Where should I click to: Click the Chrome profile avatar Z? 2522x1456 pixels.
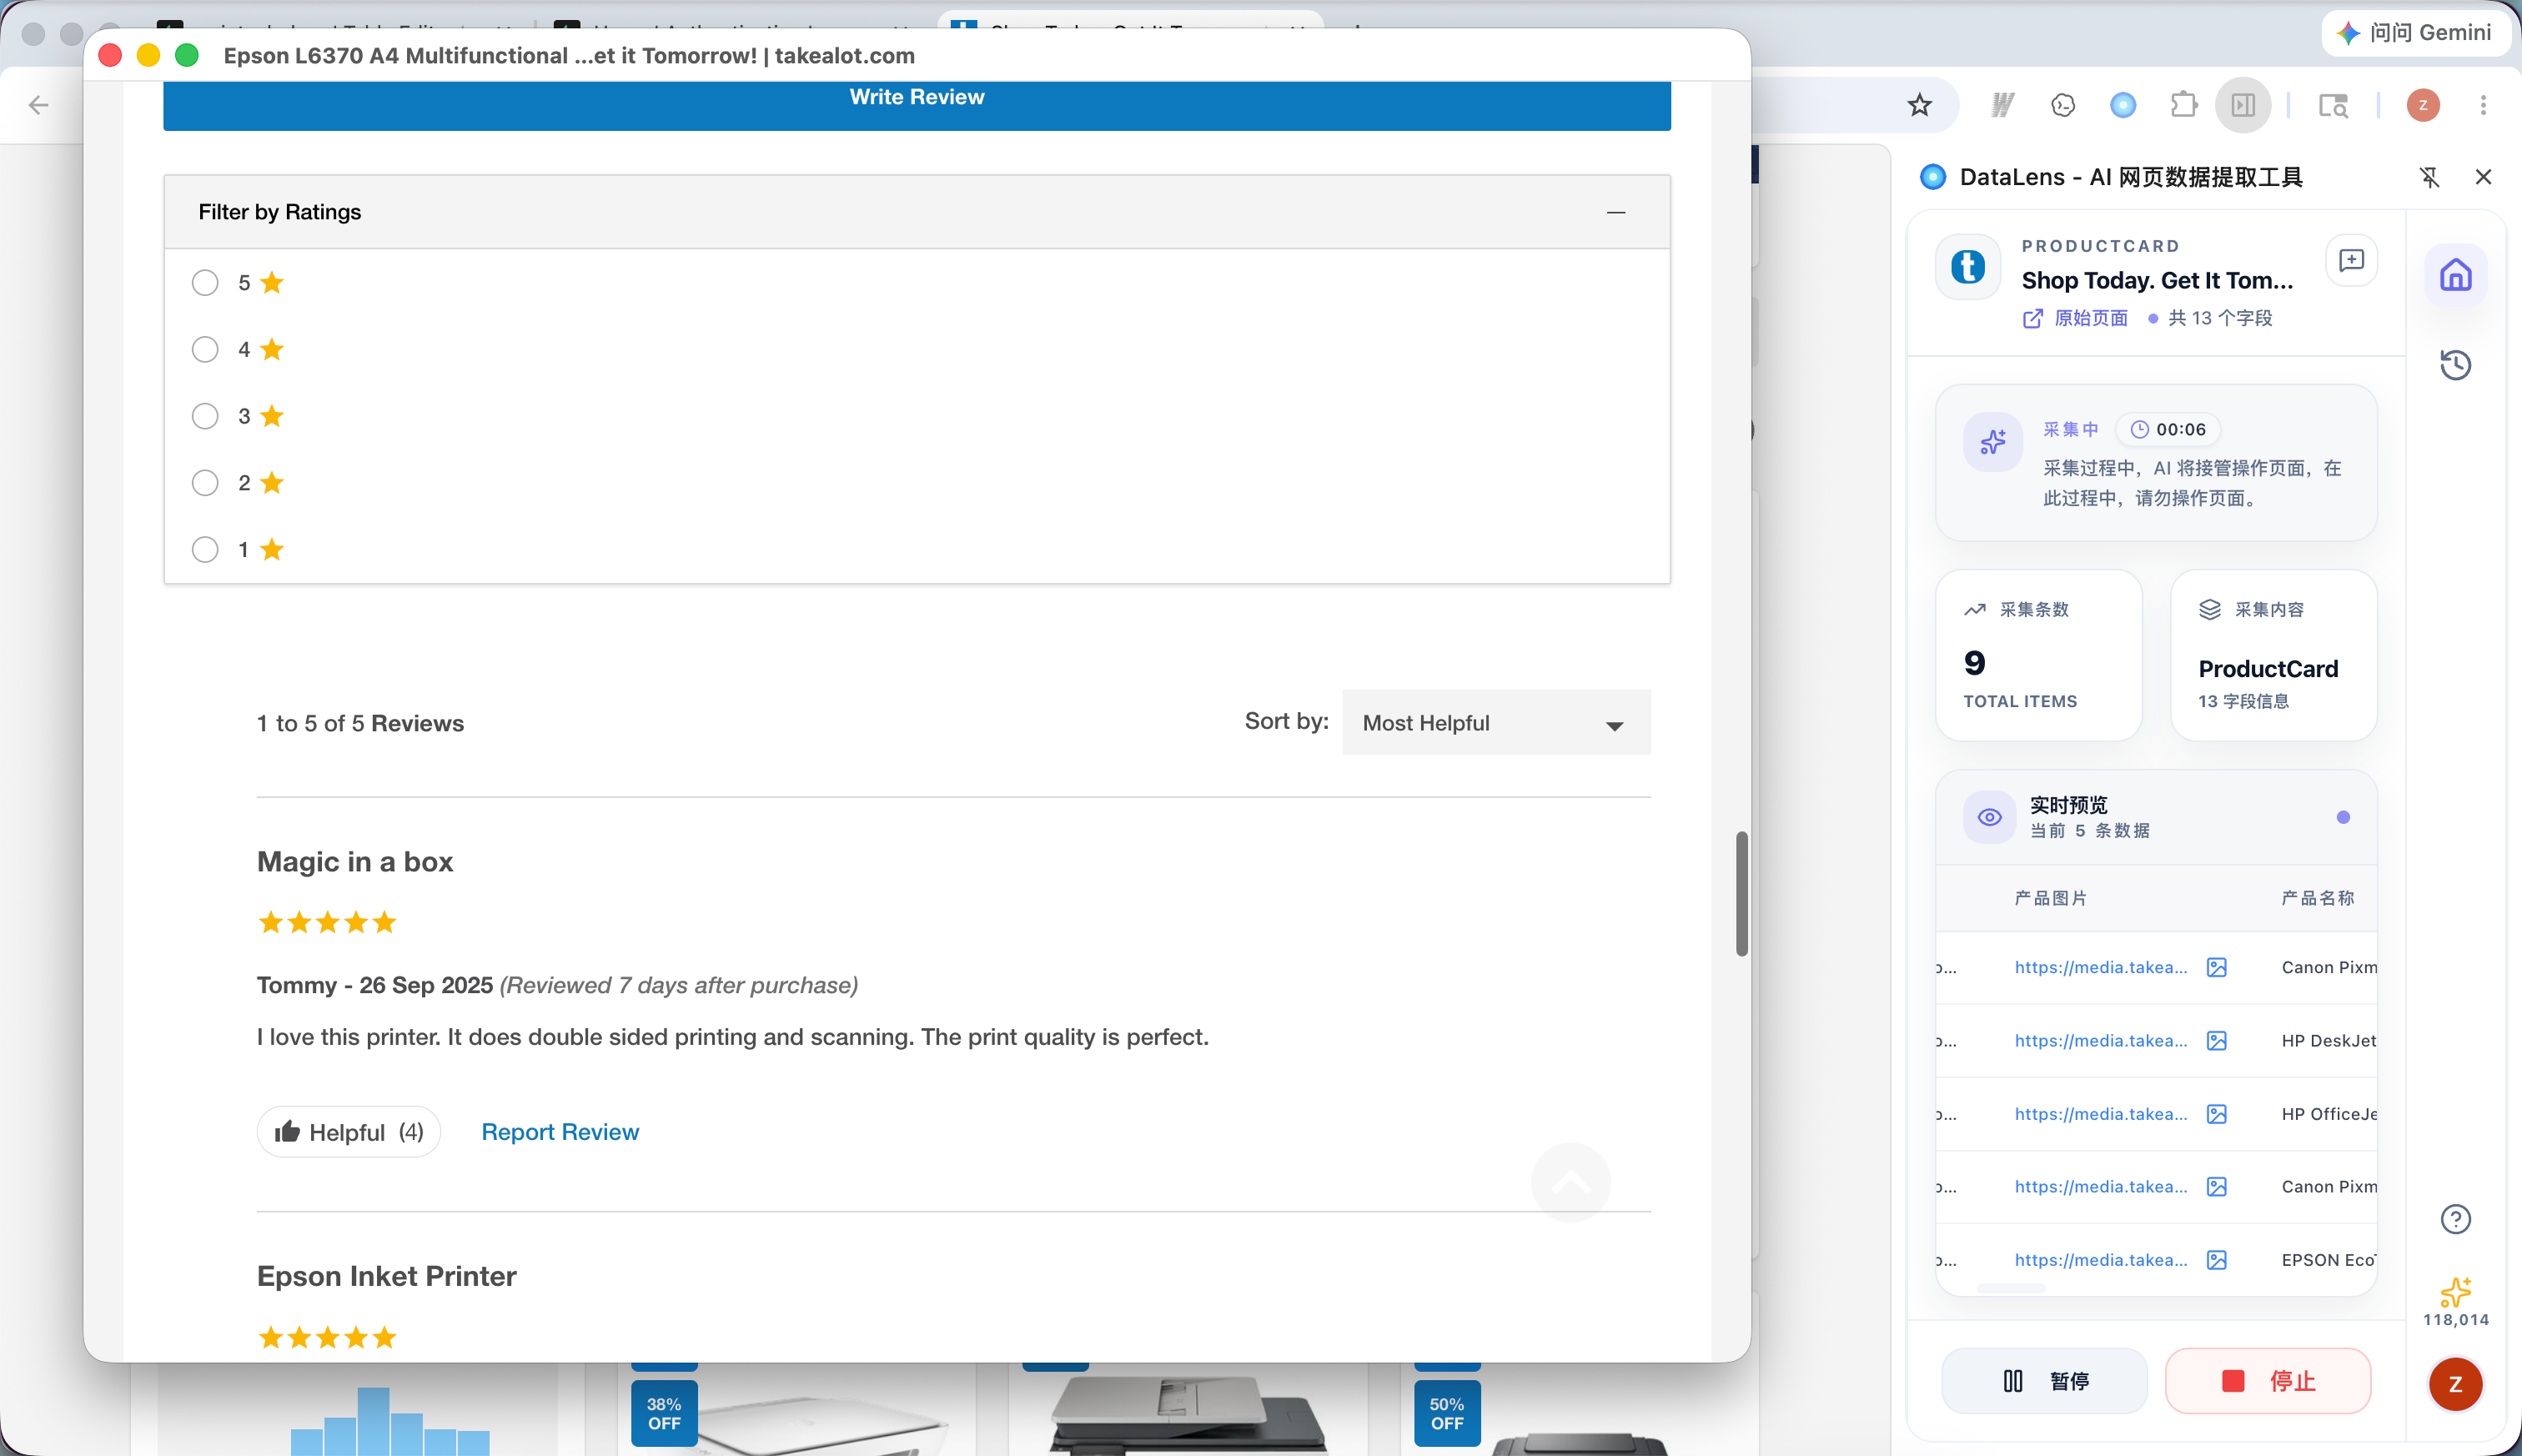[2423, 105]
